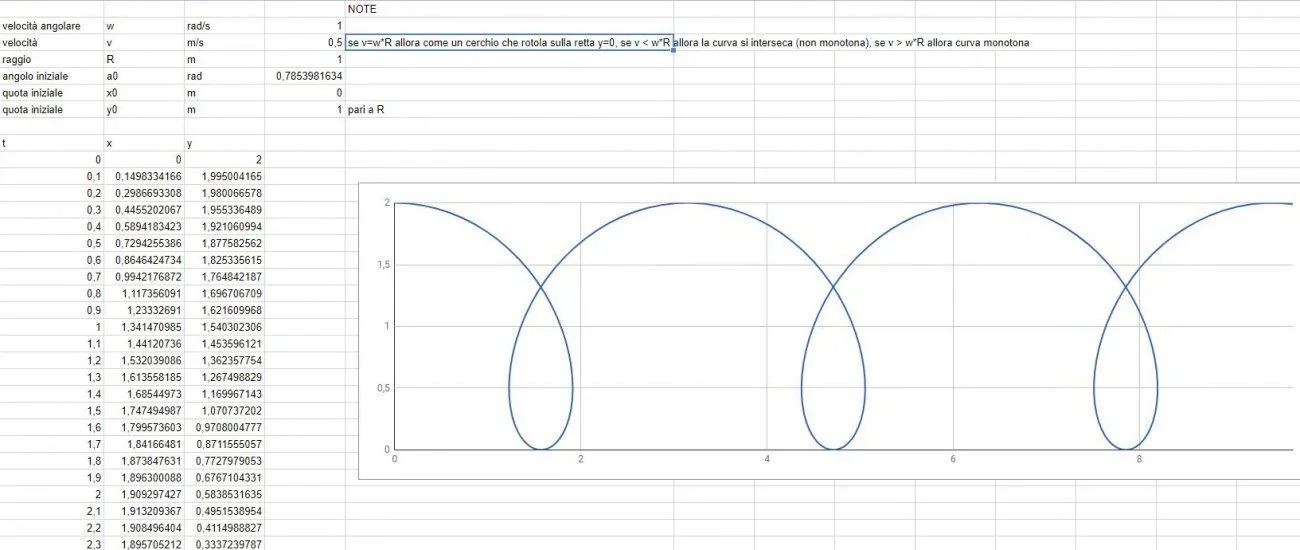Click the 't' column header cell
Screen dimensions: 1300x550
point(52,144)
